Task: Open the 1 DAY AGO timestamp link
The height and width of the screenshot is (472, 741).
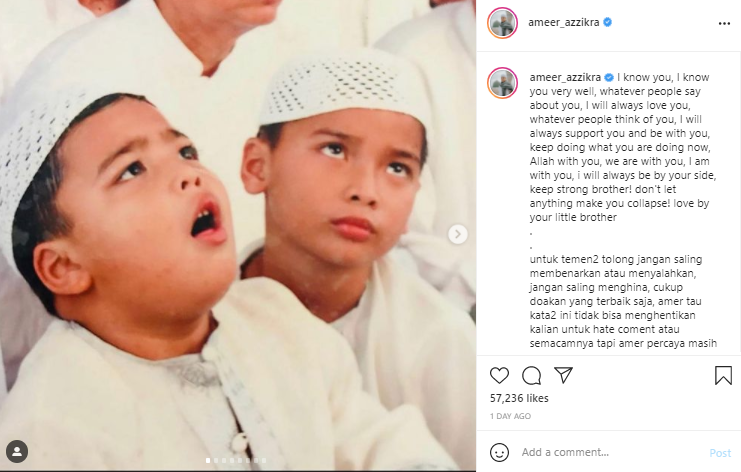Action: tap(510, 416)
